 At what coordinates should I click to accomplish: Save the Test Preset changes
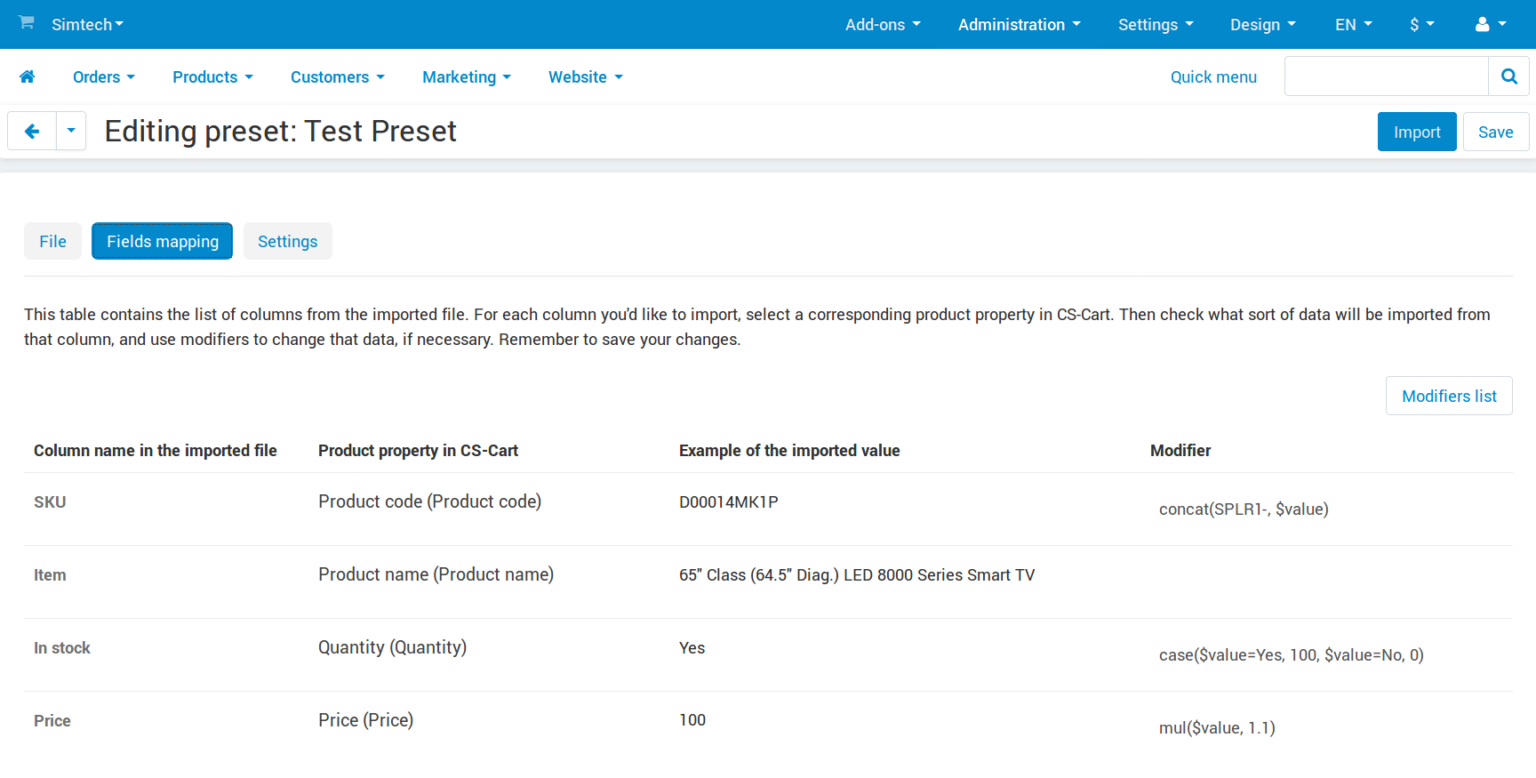click(1495, 131)
